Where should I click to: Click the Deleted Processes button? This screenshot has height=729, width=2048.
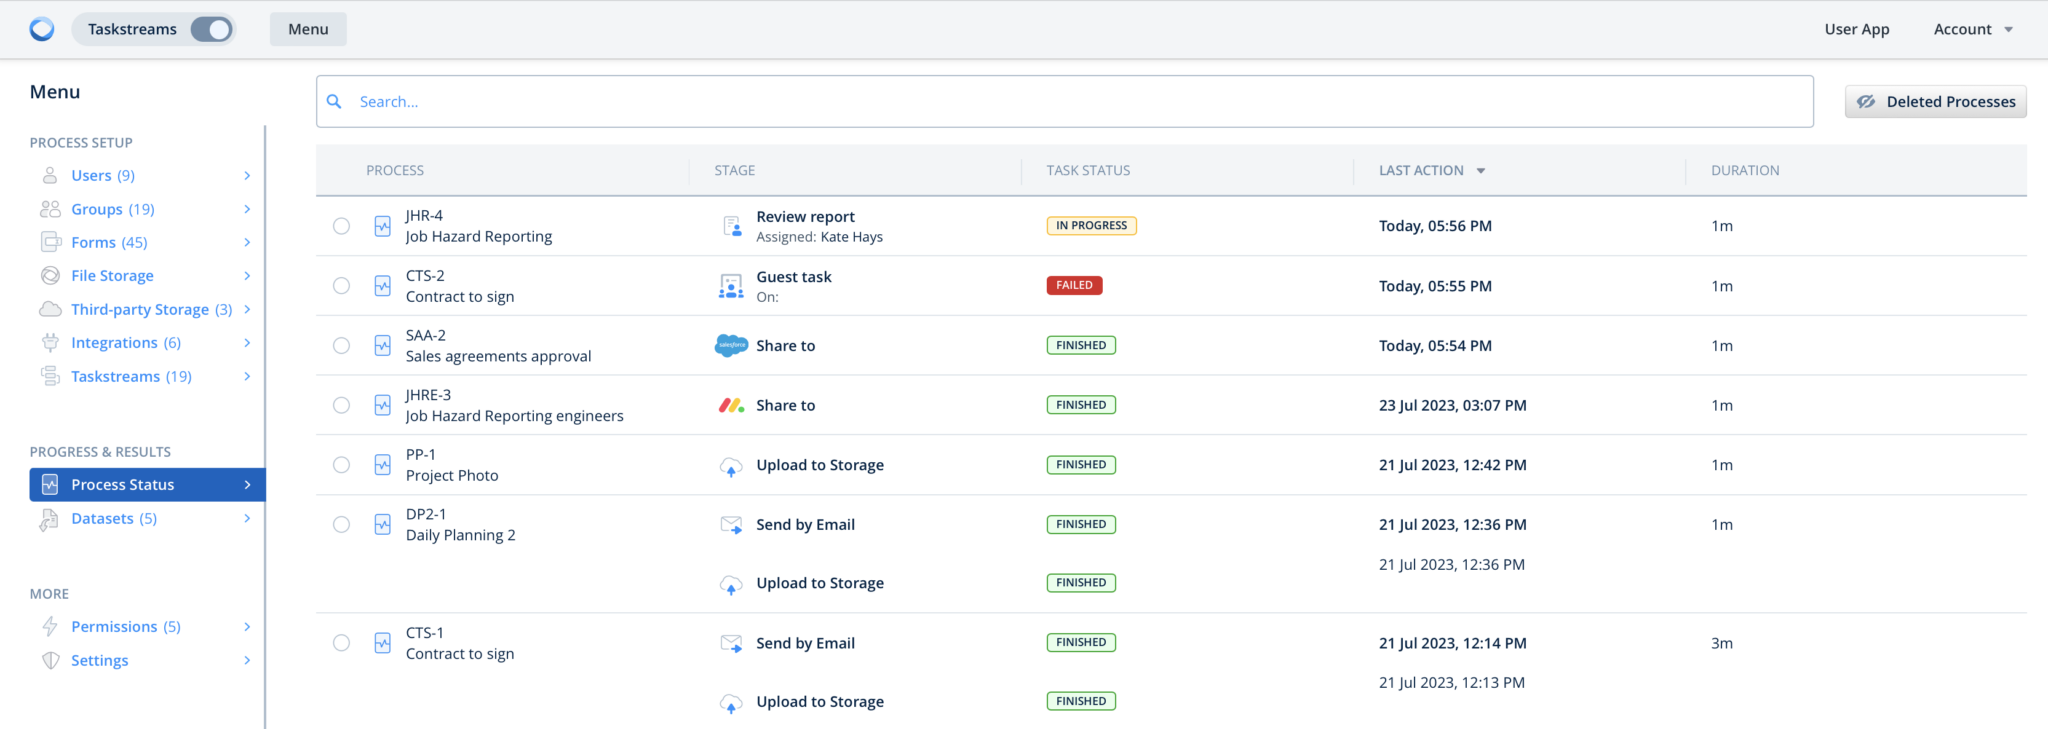[x=1935, y=102]
